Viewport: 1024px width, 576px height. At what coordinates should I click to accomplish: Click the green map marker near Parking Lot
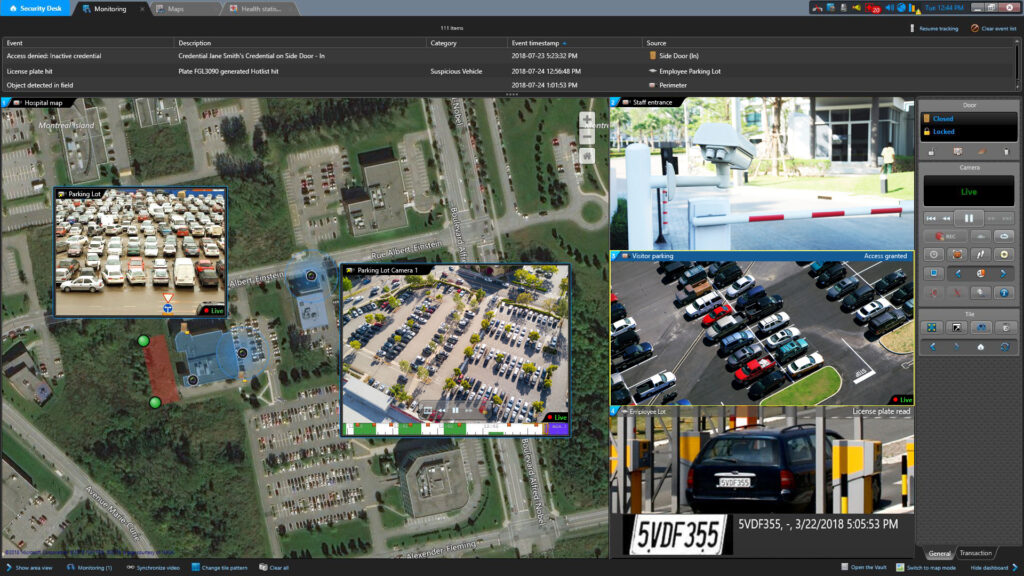point(143,342)
